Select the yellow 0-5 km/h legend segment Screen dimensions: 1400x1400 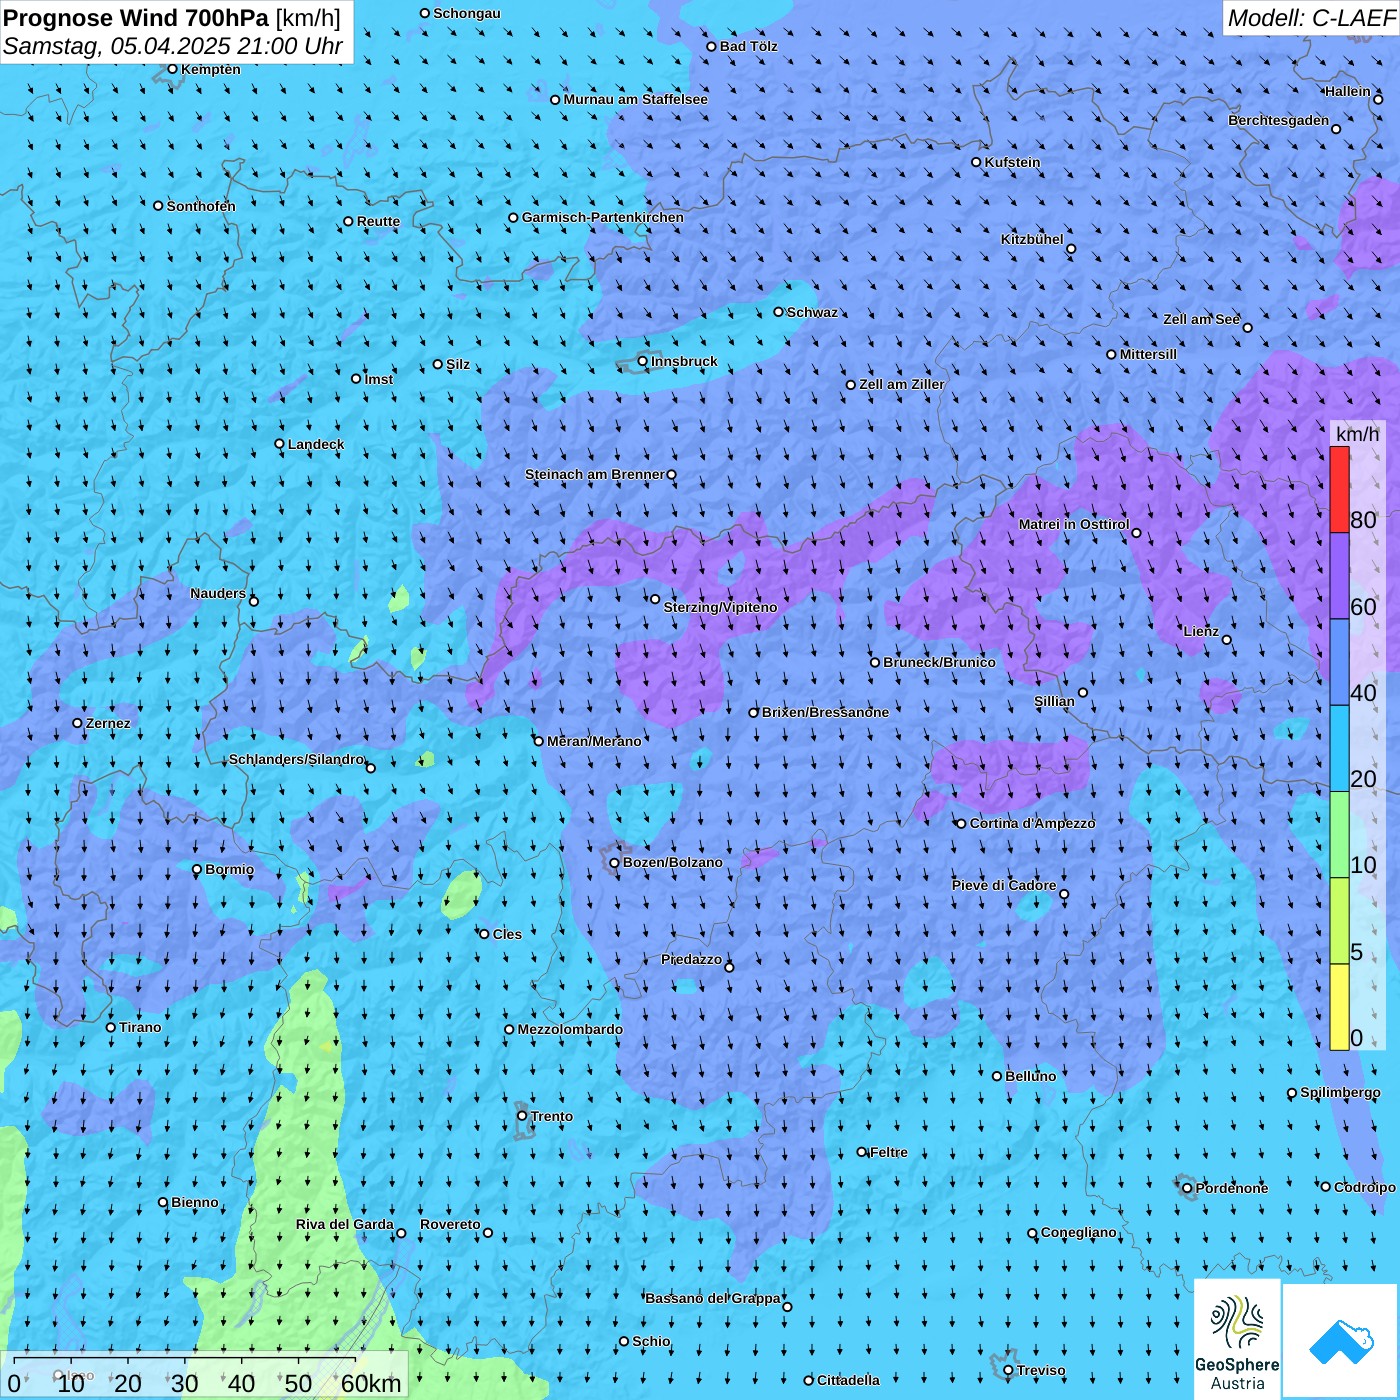click(1339, 1007)
